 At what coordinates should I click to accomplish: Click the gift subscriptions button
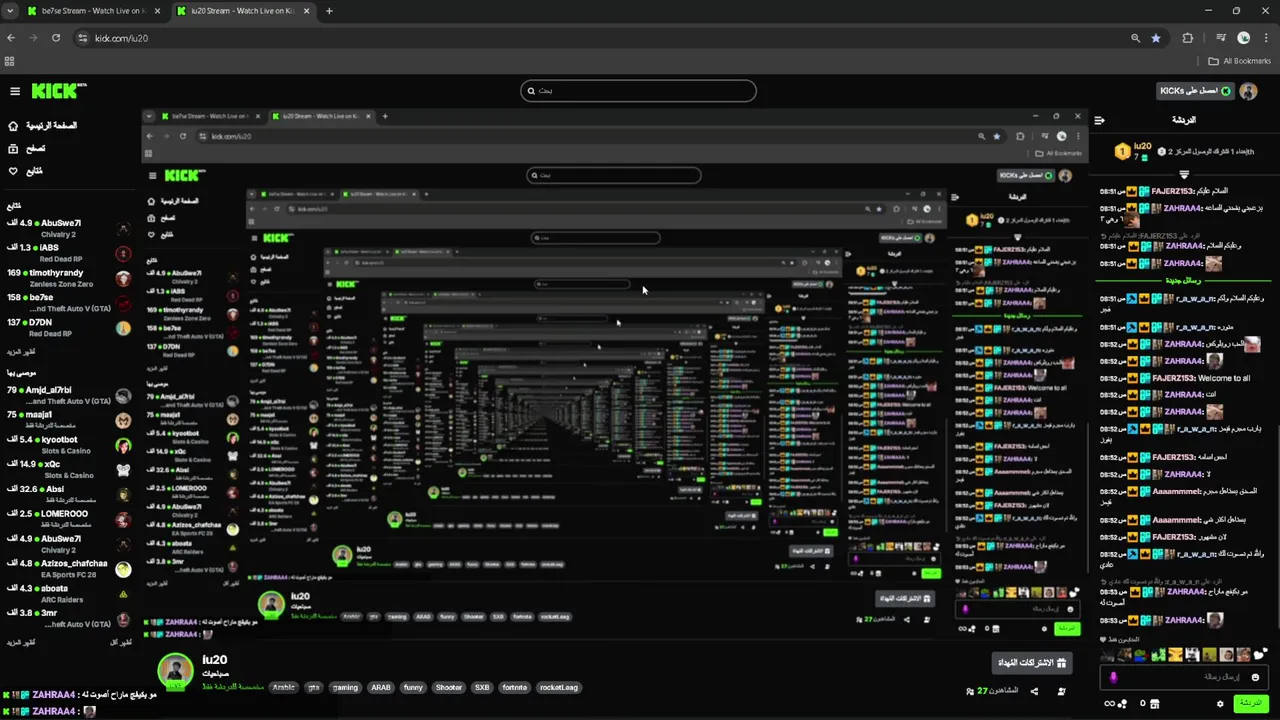tap(1032, 663)
